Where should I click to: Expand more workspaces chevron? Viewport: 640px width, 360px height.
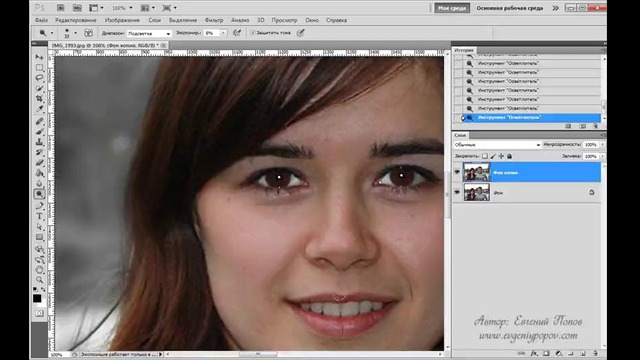point(556,8)
